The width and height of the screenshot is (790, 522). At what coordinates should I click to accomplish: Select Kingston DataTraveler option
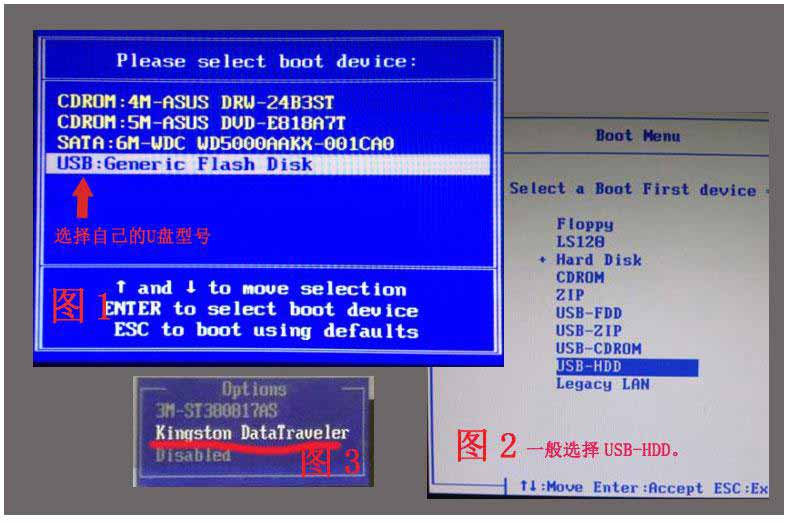pyautogui.click(x=252, y=432)
